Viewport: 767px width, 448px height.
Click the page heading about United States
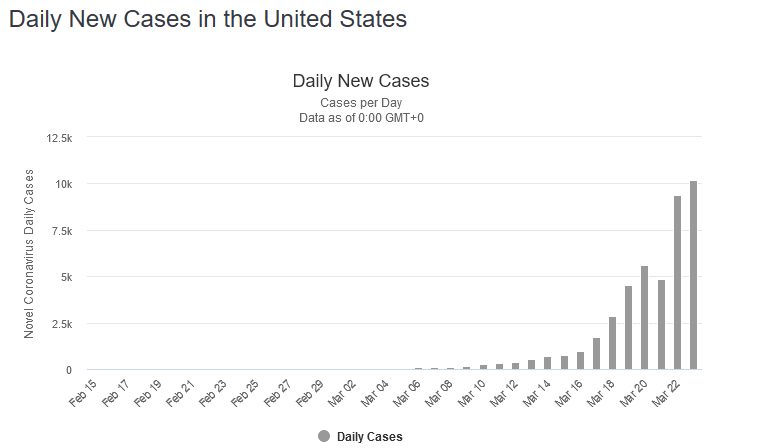point(208,19)
